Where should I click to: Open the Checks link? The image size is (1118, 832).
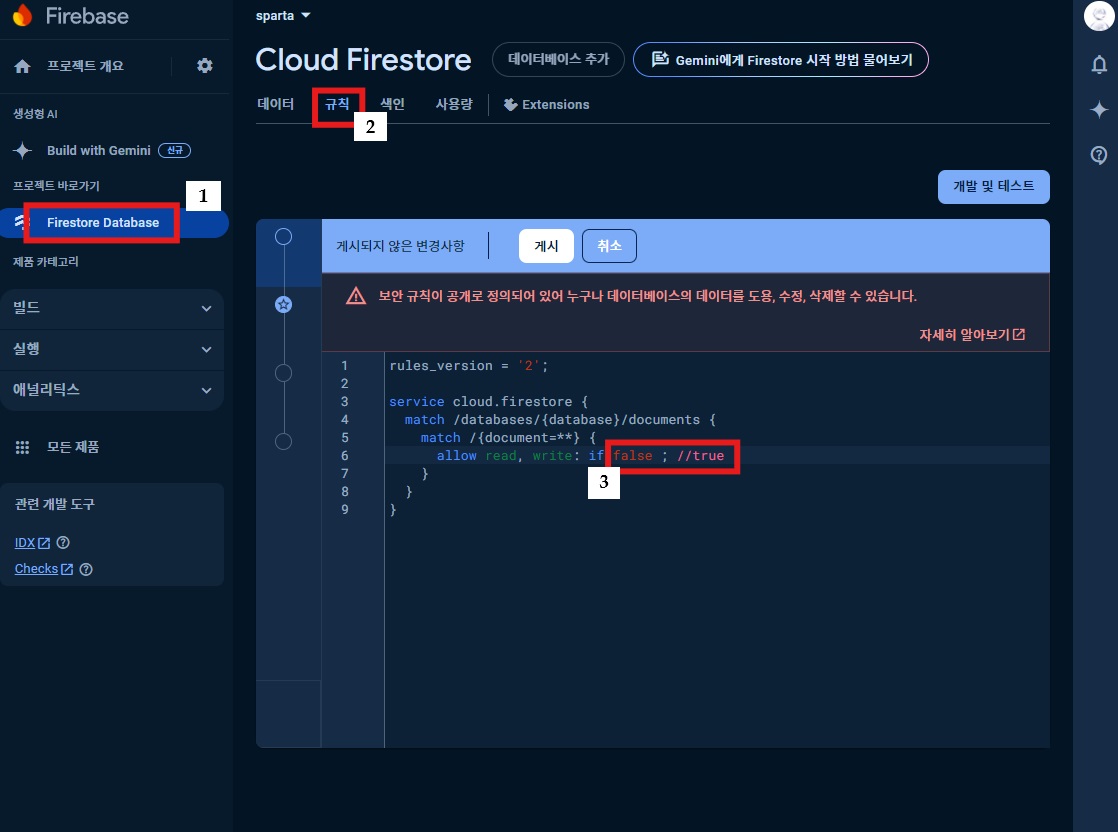coord(43,569)
